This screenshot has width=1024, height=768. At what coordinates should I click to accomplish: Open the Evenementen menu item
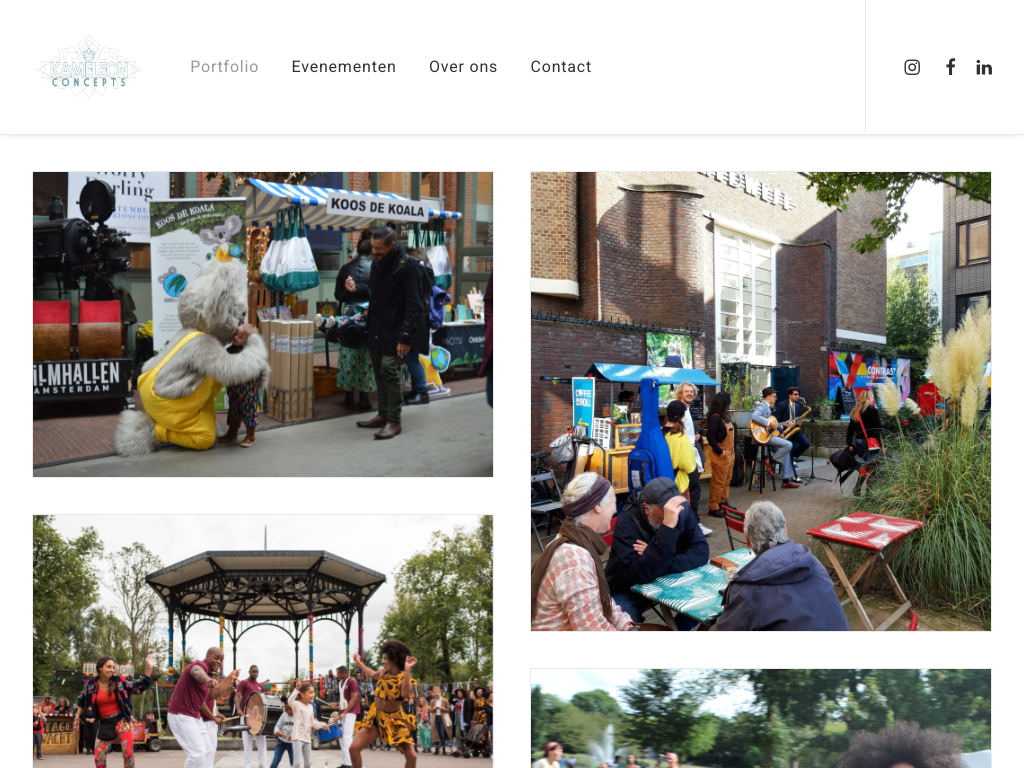[x=344, y=67]
